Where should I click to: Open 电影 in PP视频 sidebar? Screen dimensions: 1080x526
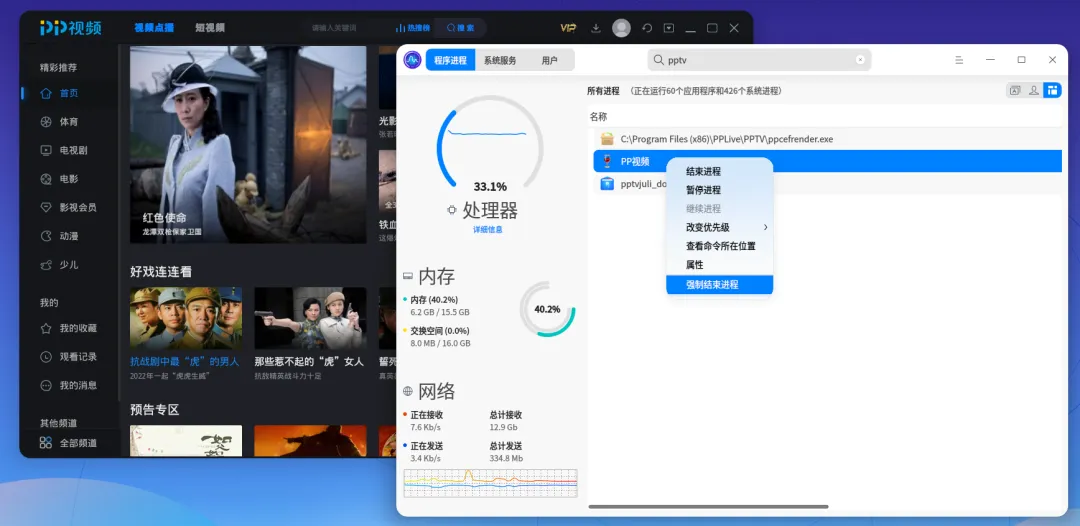pyautogui.click(x=69, y=179)
